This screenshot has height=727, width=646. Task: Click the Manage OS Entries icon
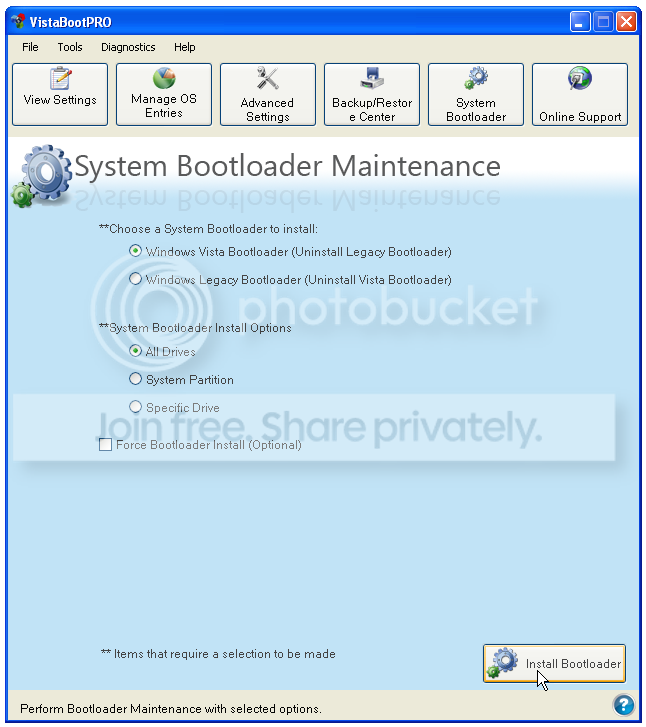164,80
